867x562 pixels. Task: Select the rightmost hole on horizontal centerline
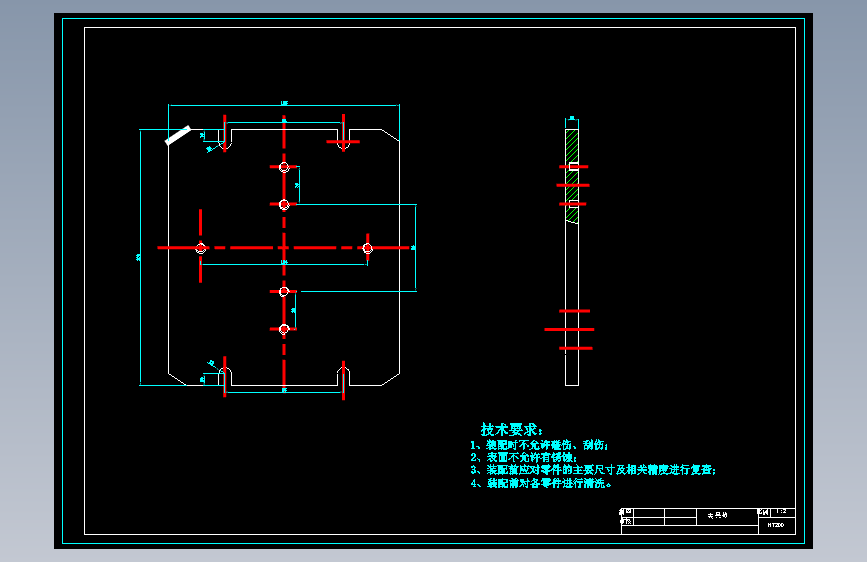click(368, 248)
